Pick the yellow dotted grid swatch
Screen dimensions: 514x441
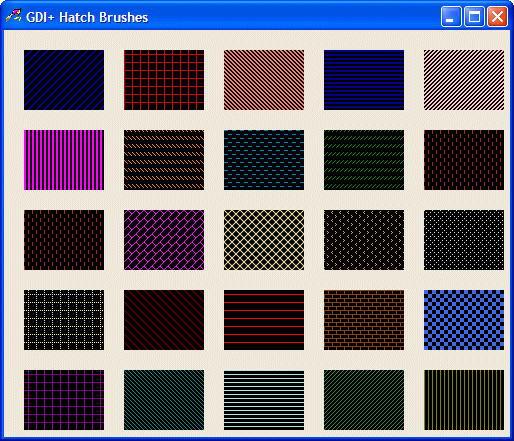point(64,320)
